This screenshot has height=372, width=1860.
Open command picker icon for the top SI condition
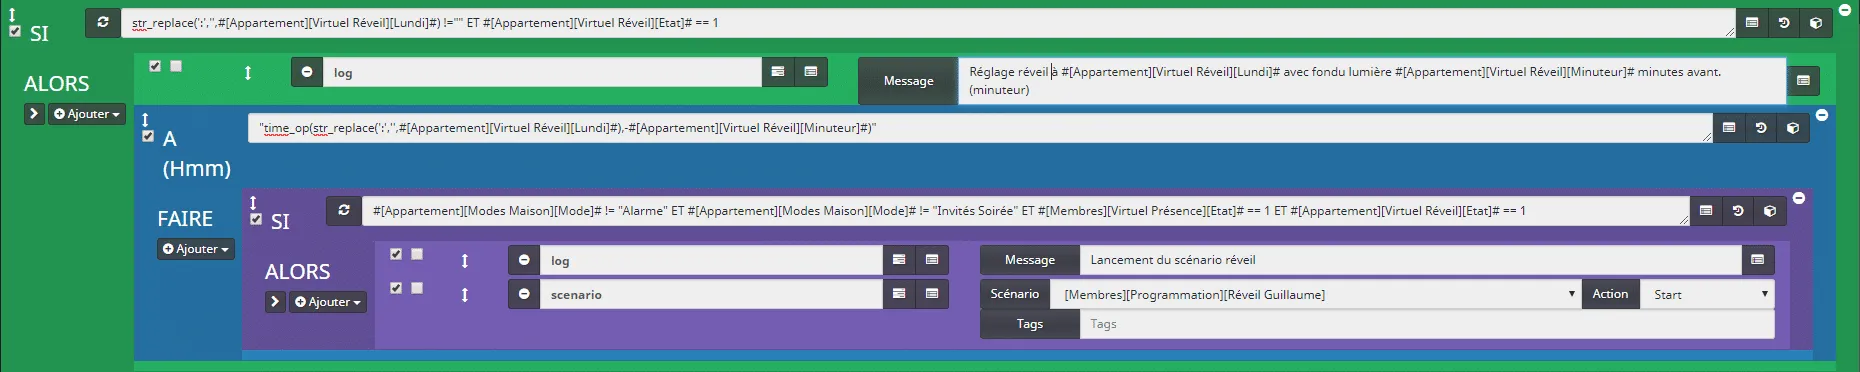tap(1752, 22)
